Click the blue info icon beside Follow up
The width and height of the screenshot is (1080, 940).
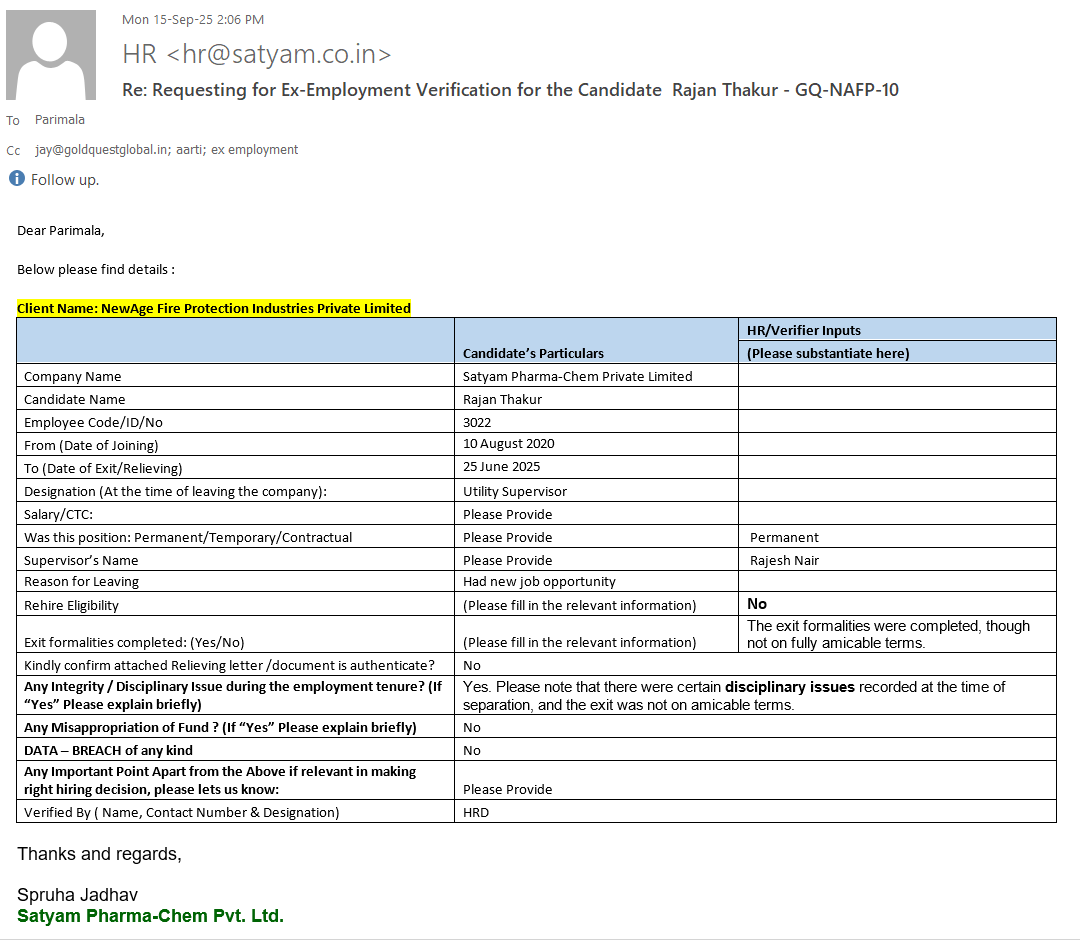[17, 179]
